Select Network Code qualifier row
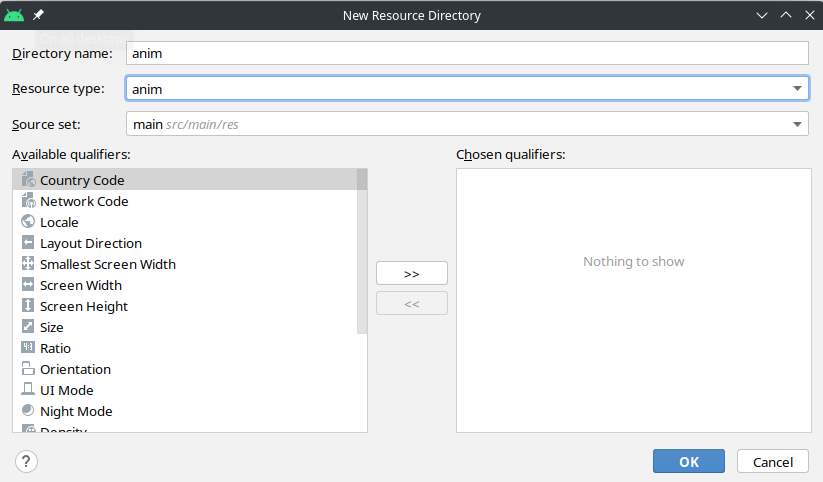 185,201
